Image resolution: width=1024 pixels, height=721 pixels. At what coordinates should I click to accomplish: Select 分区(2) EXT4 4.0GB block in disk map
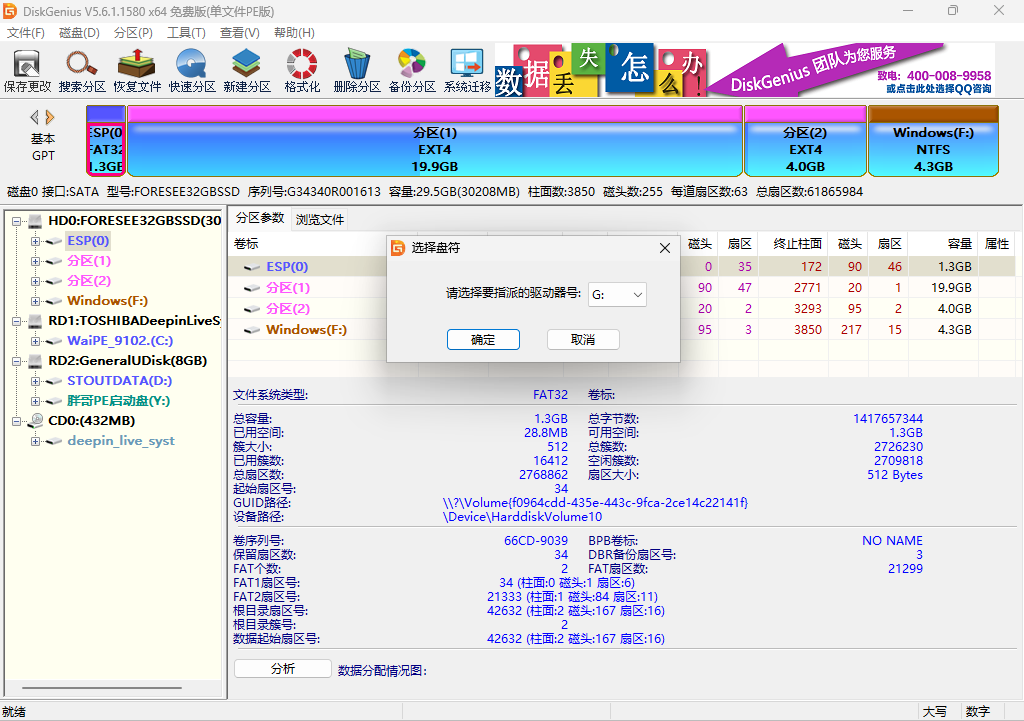[x=805, y=141]
